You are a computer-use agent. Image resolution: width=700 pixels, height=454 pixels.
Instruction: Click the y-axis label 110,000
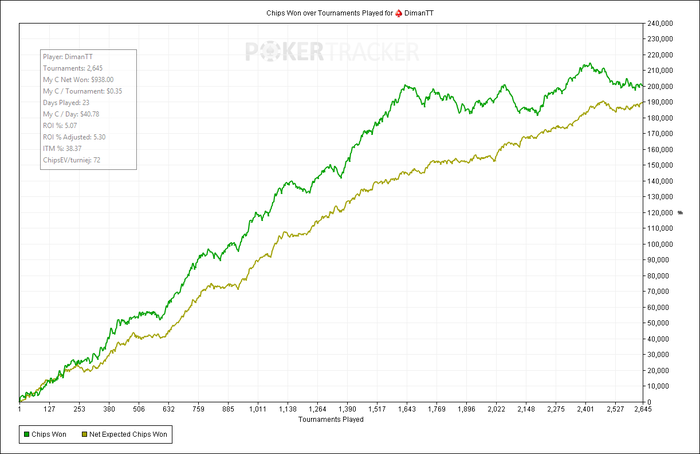coord(660,228)
